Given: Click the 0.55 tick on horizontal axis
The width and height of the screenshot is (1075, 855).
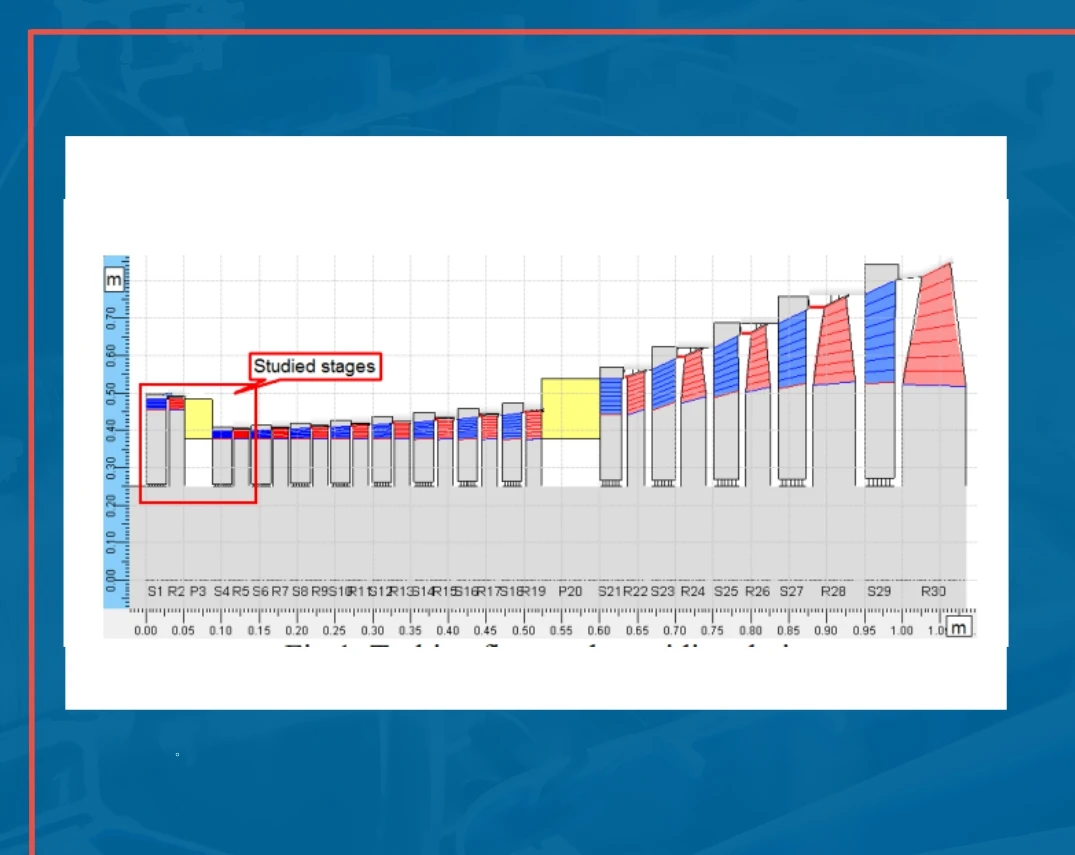Looking at the screenshot, I should [561, 631].
